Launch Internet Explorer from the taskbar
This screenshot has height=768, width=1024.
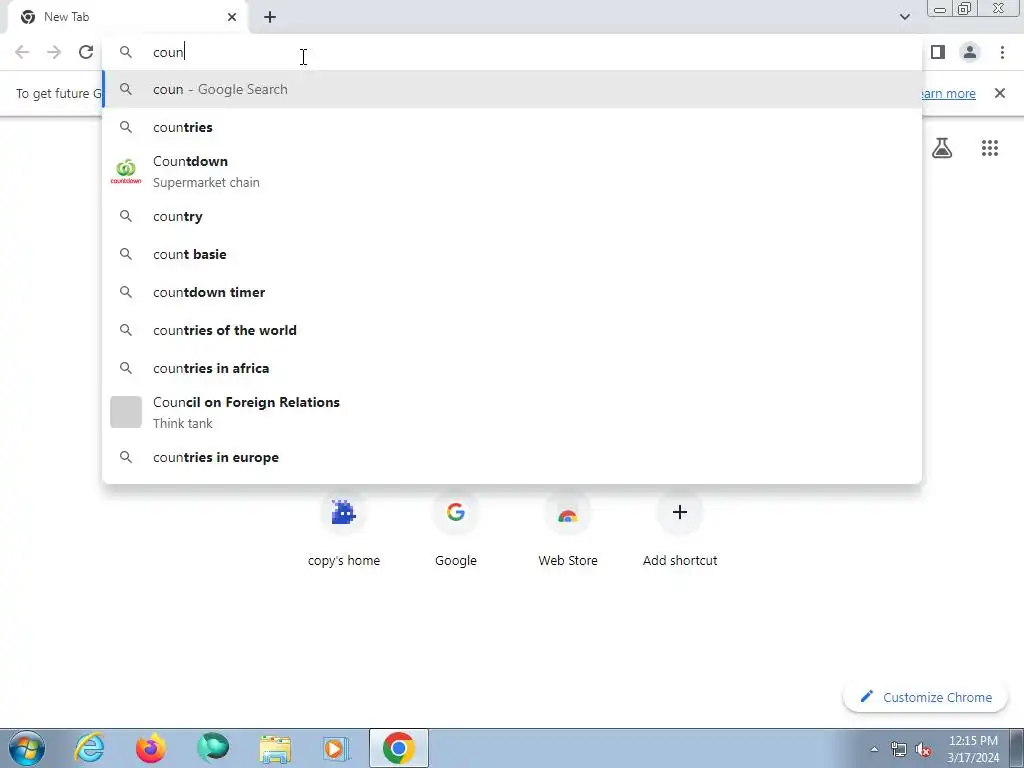point(89,748)
